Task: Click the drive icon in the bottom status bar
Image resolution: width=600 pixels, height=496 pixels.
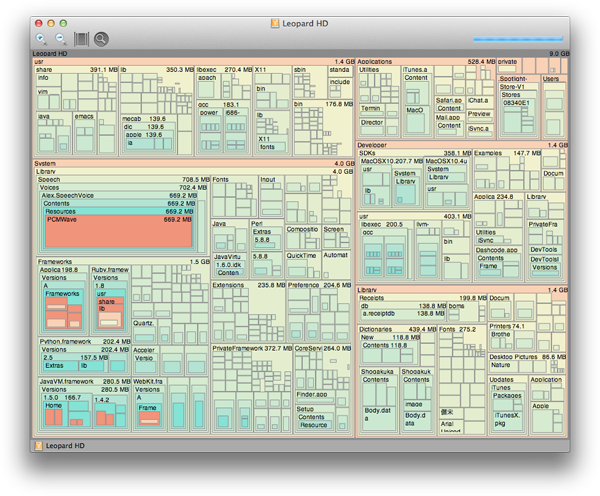Action: point(39,445)
